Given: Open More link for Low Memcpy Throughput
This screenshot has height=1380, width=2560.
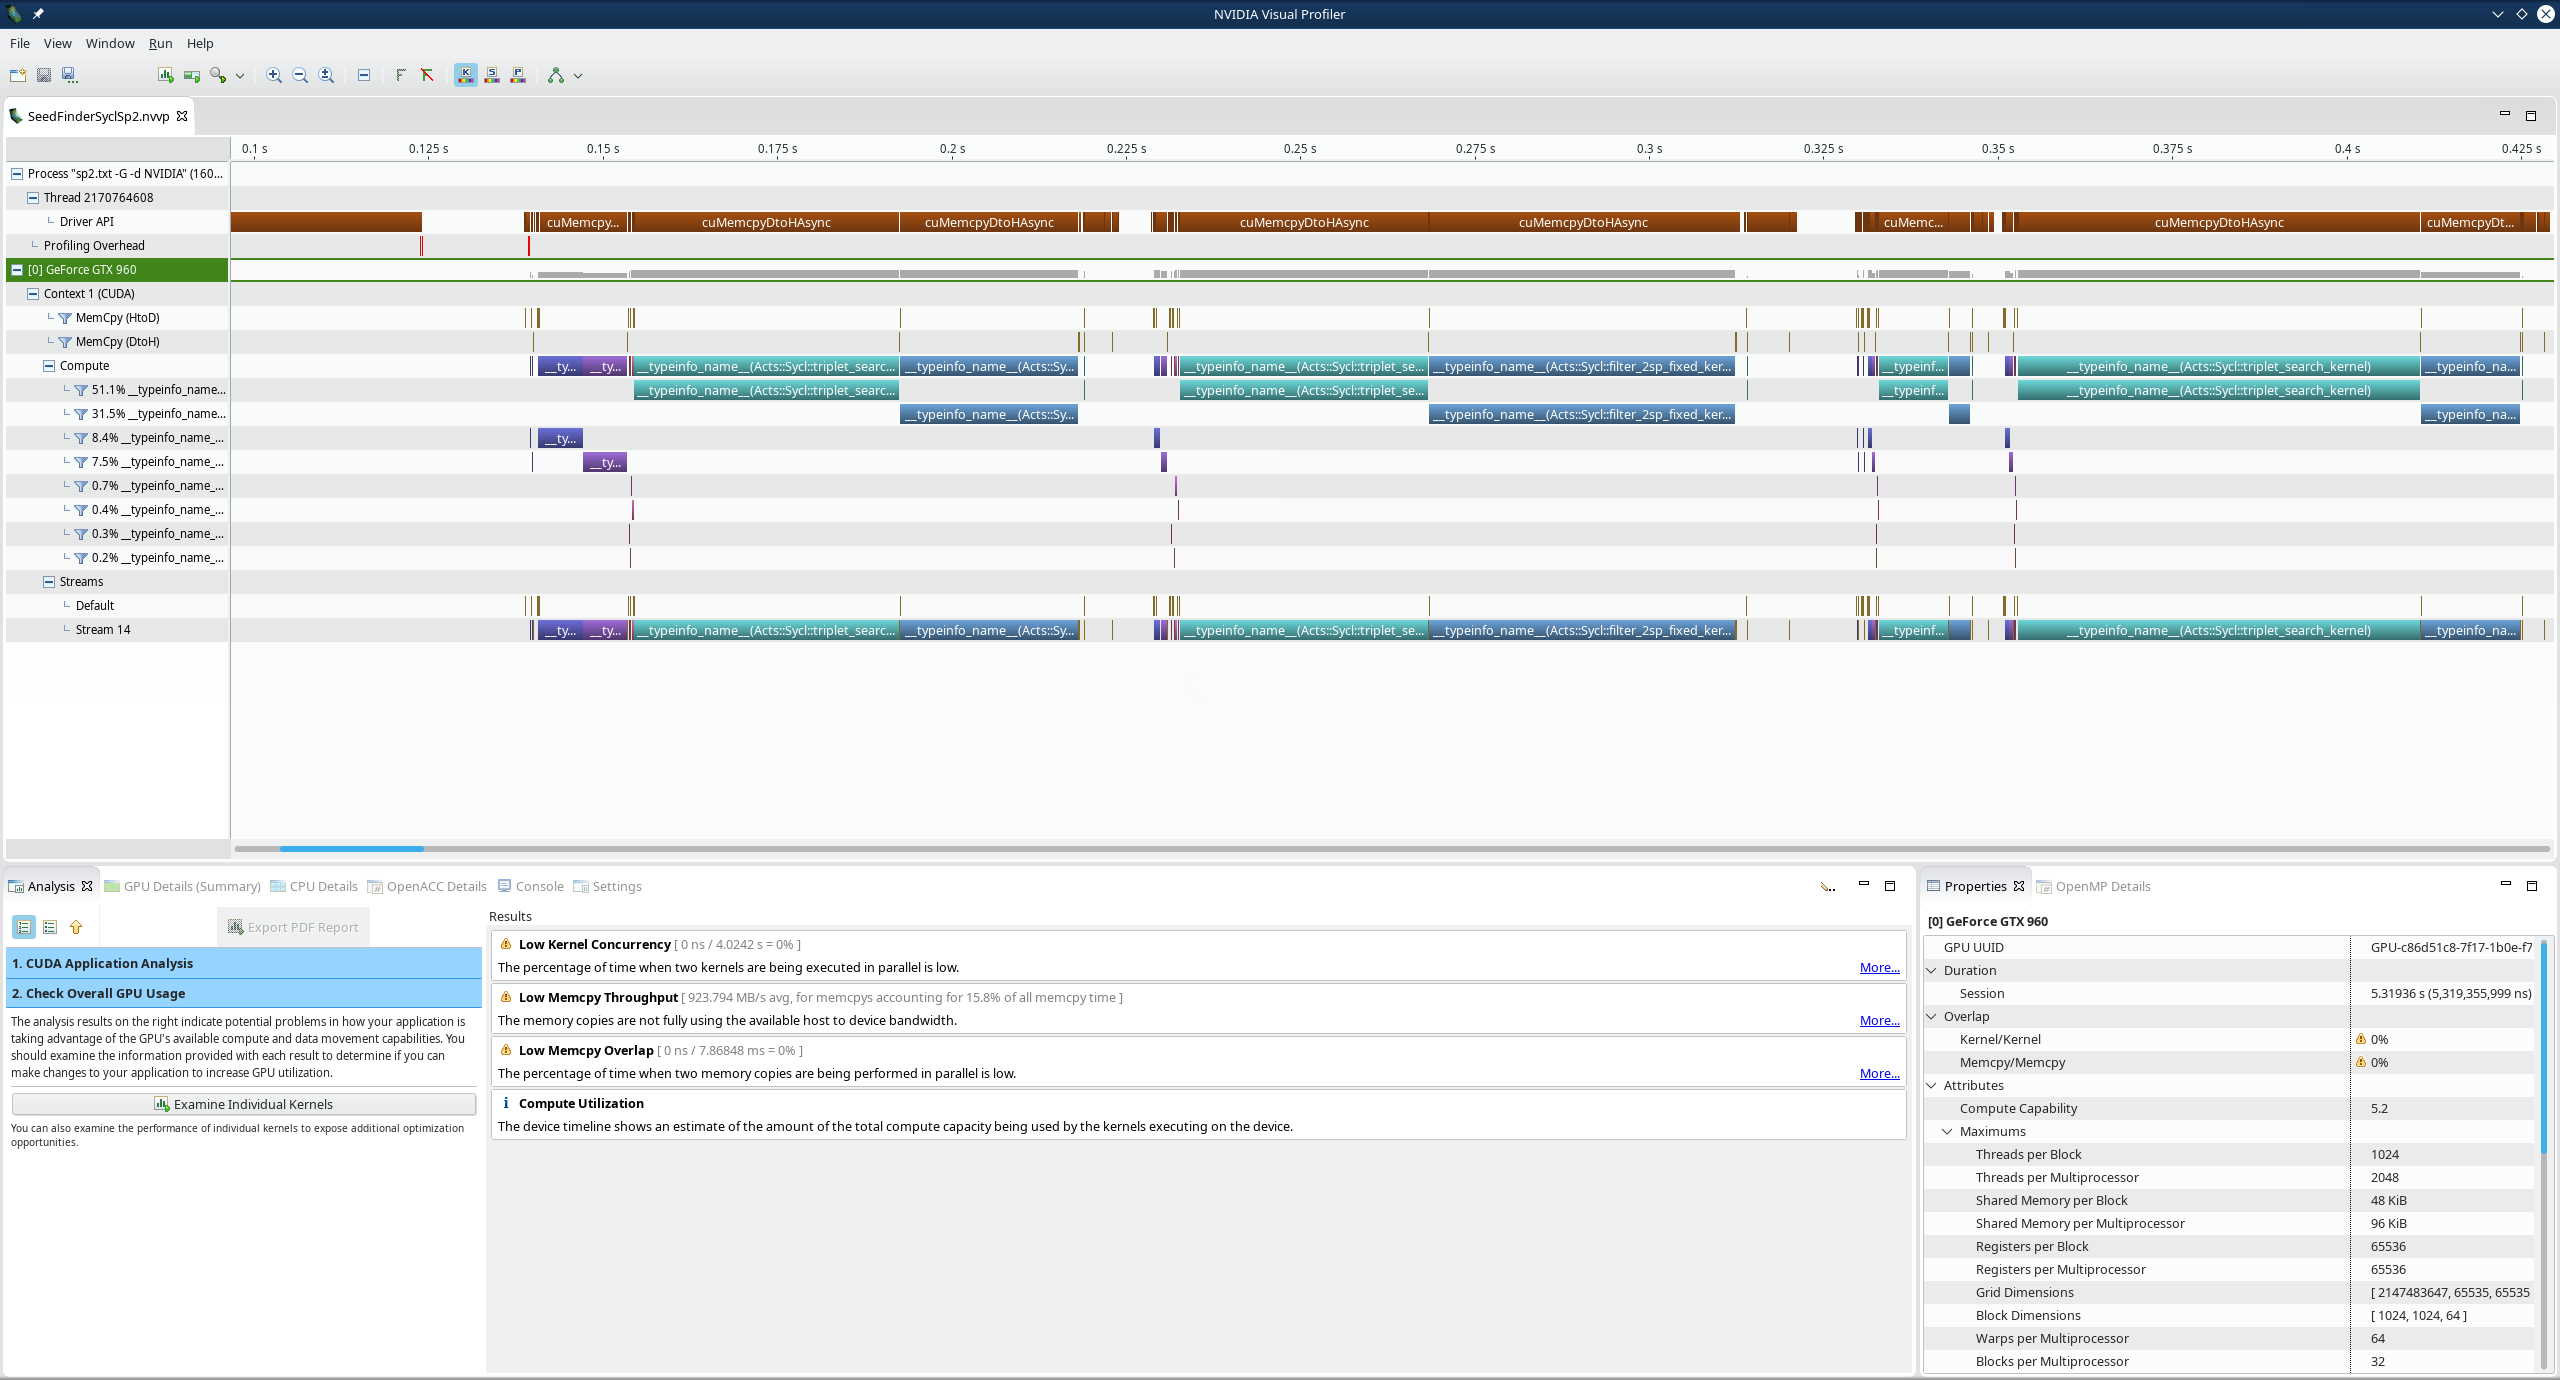Looking at the screenshot, I should 1879,1020.
